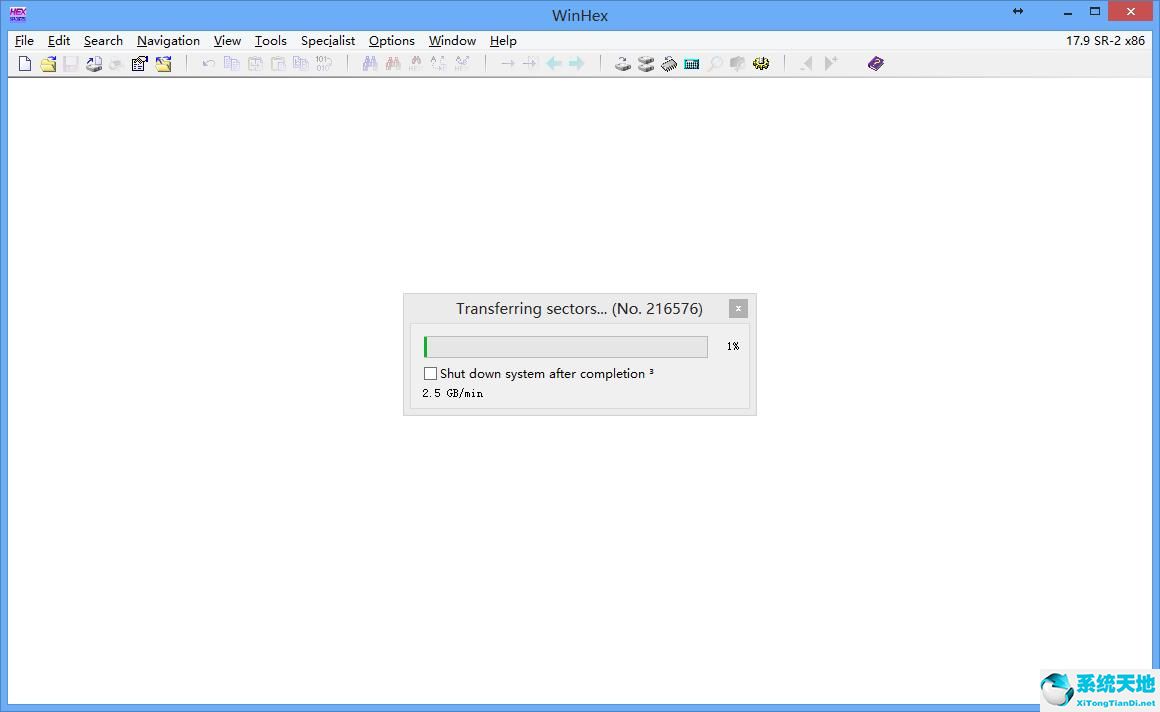Click the Options gear icon
The width and height of the screenshot is (1160, 712).
[x=761, y=64]
